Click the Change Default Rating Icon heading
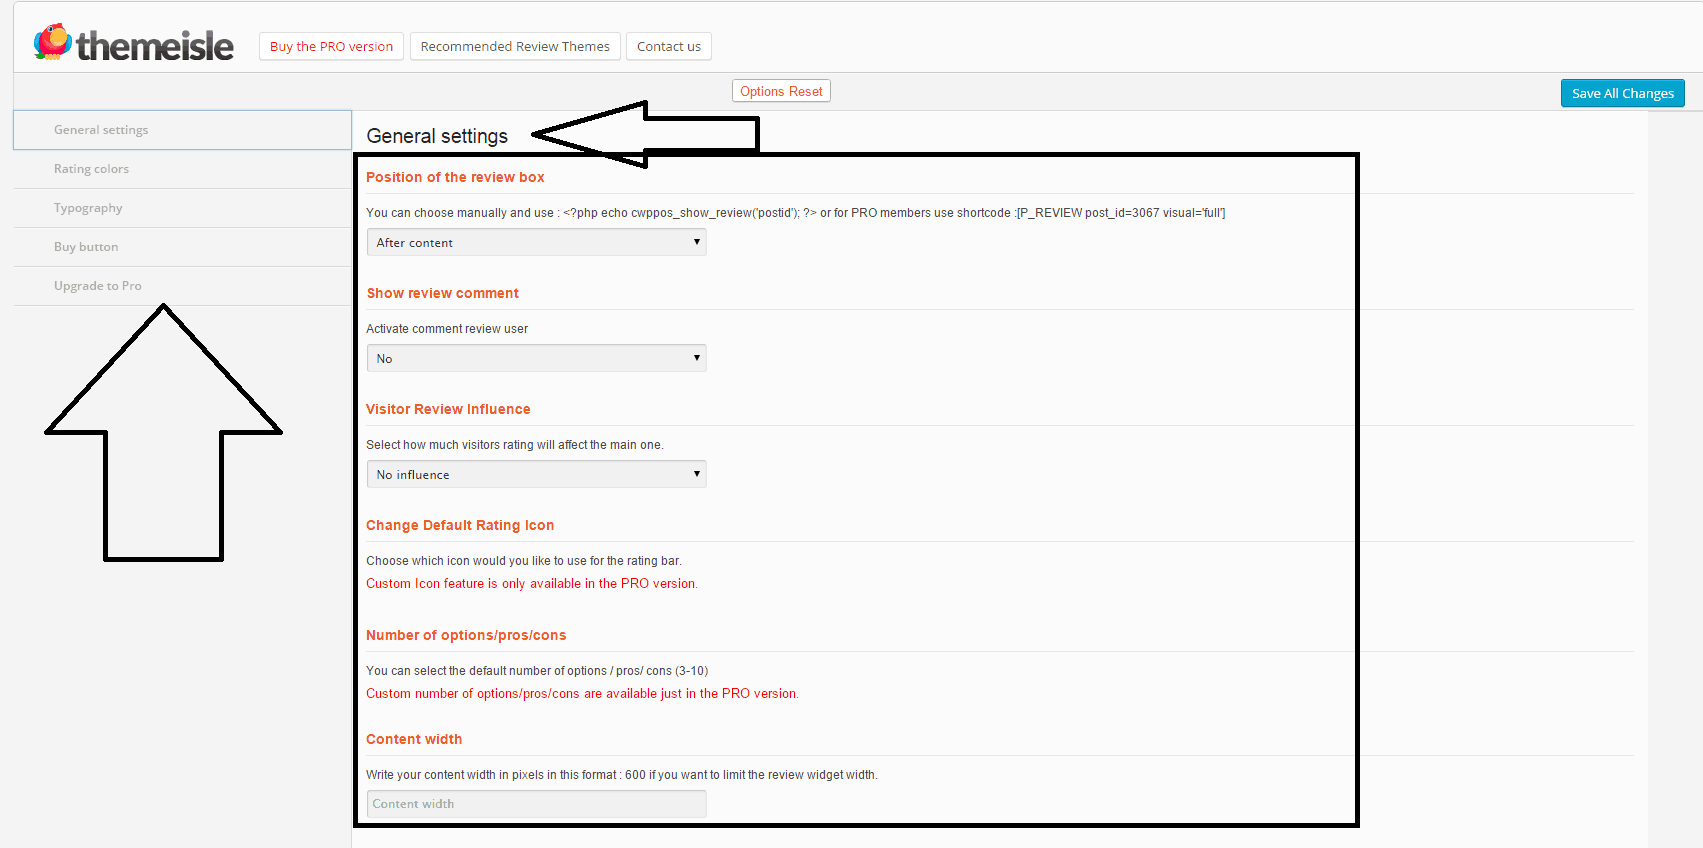This screenshot has width=1703, height=848. tap(460, 525)
